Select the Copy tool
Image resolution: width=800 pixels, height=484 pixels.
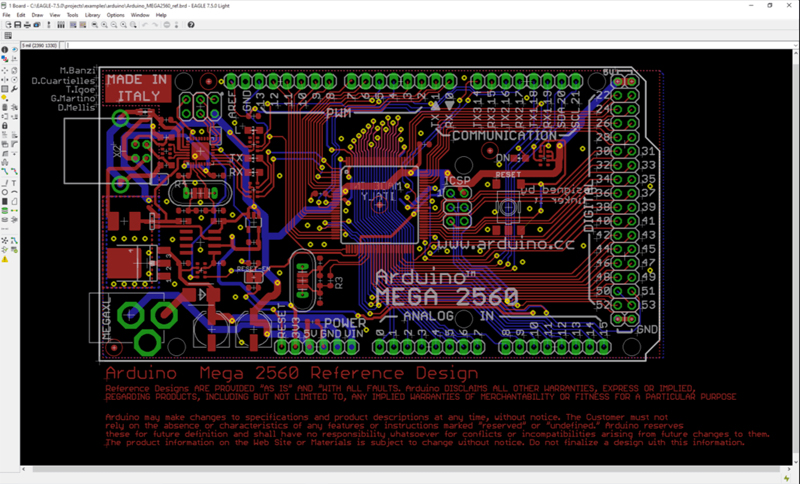point(14,70)
